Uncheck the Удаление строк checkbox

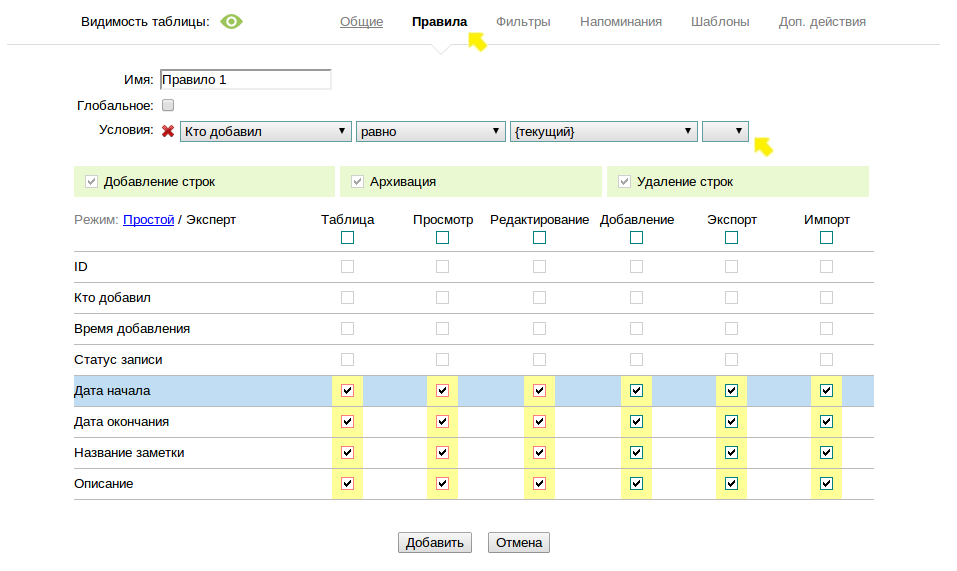pos(624,182)
